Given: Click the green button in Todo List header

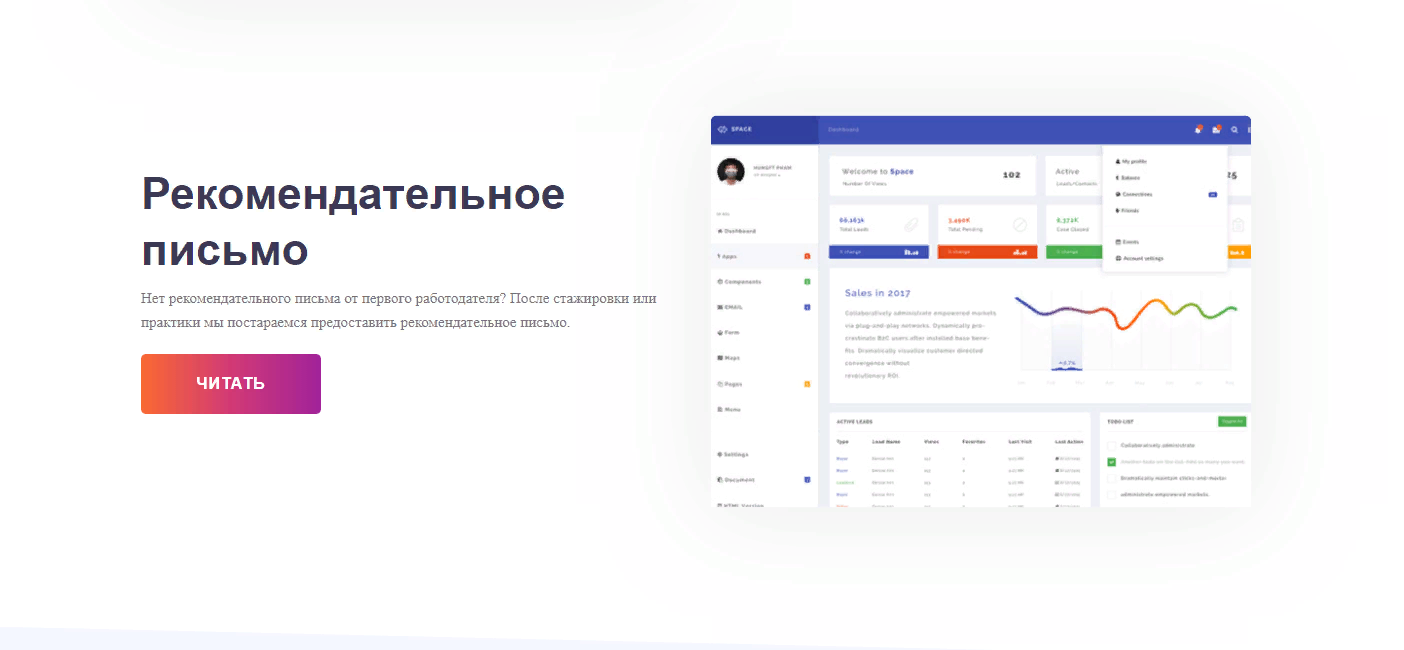Looking at the screenshot, I should pyautogui.click(x=1232, y=421).
